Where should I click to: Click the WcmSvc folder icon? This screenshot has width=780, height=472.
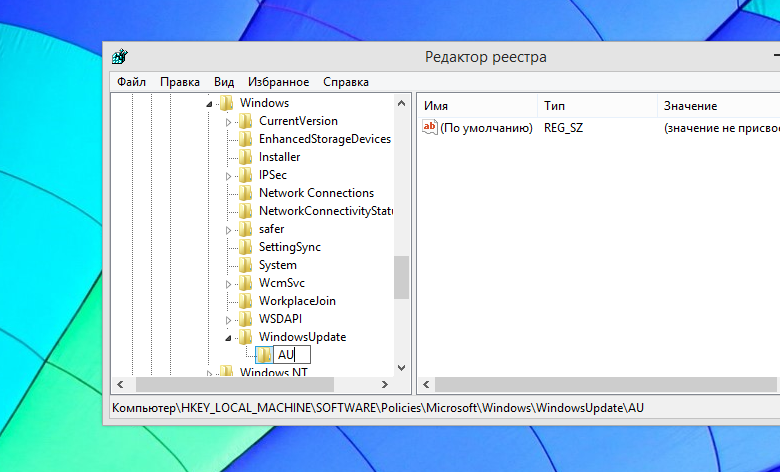245,283
